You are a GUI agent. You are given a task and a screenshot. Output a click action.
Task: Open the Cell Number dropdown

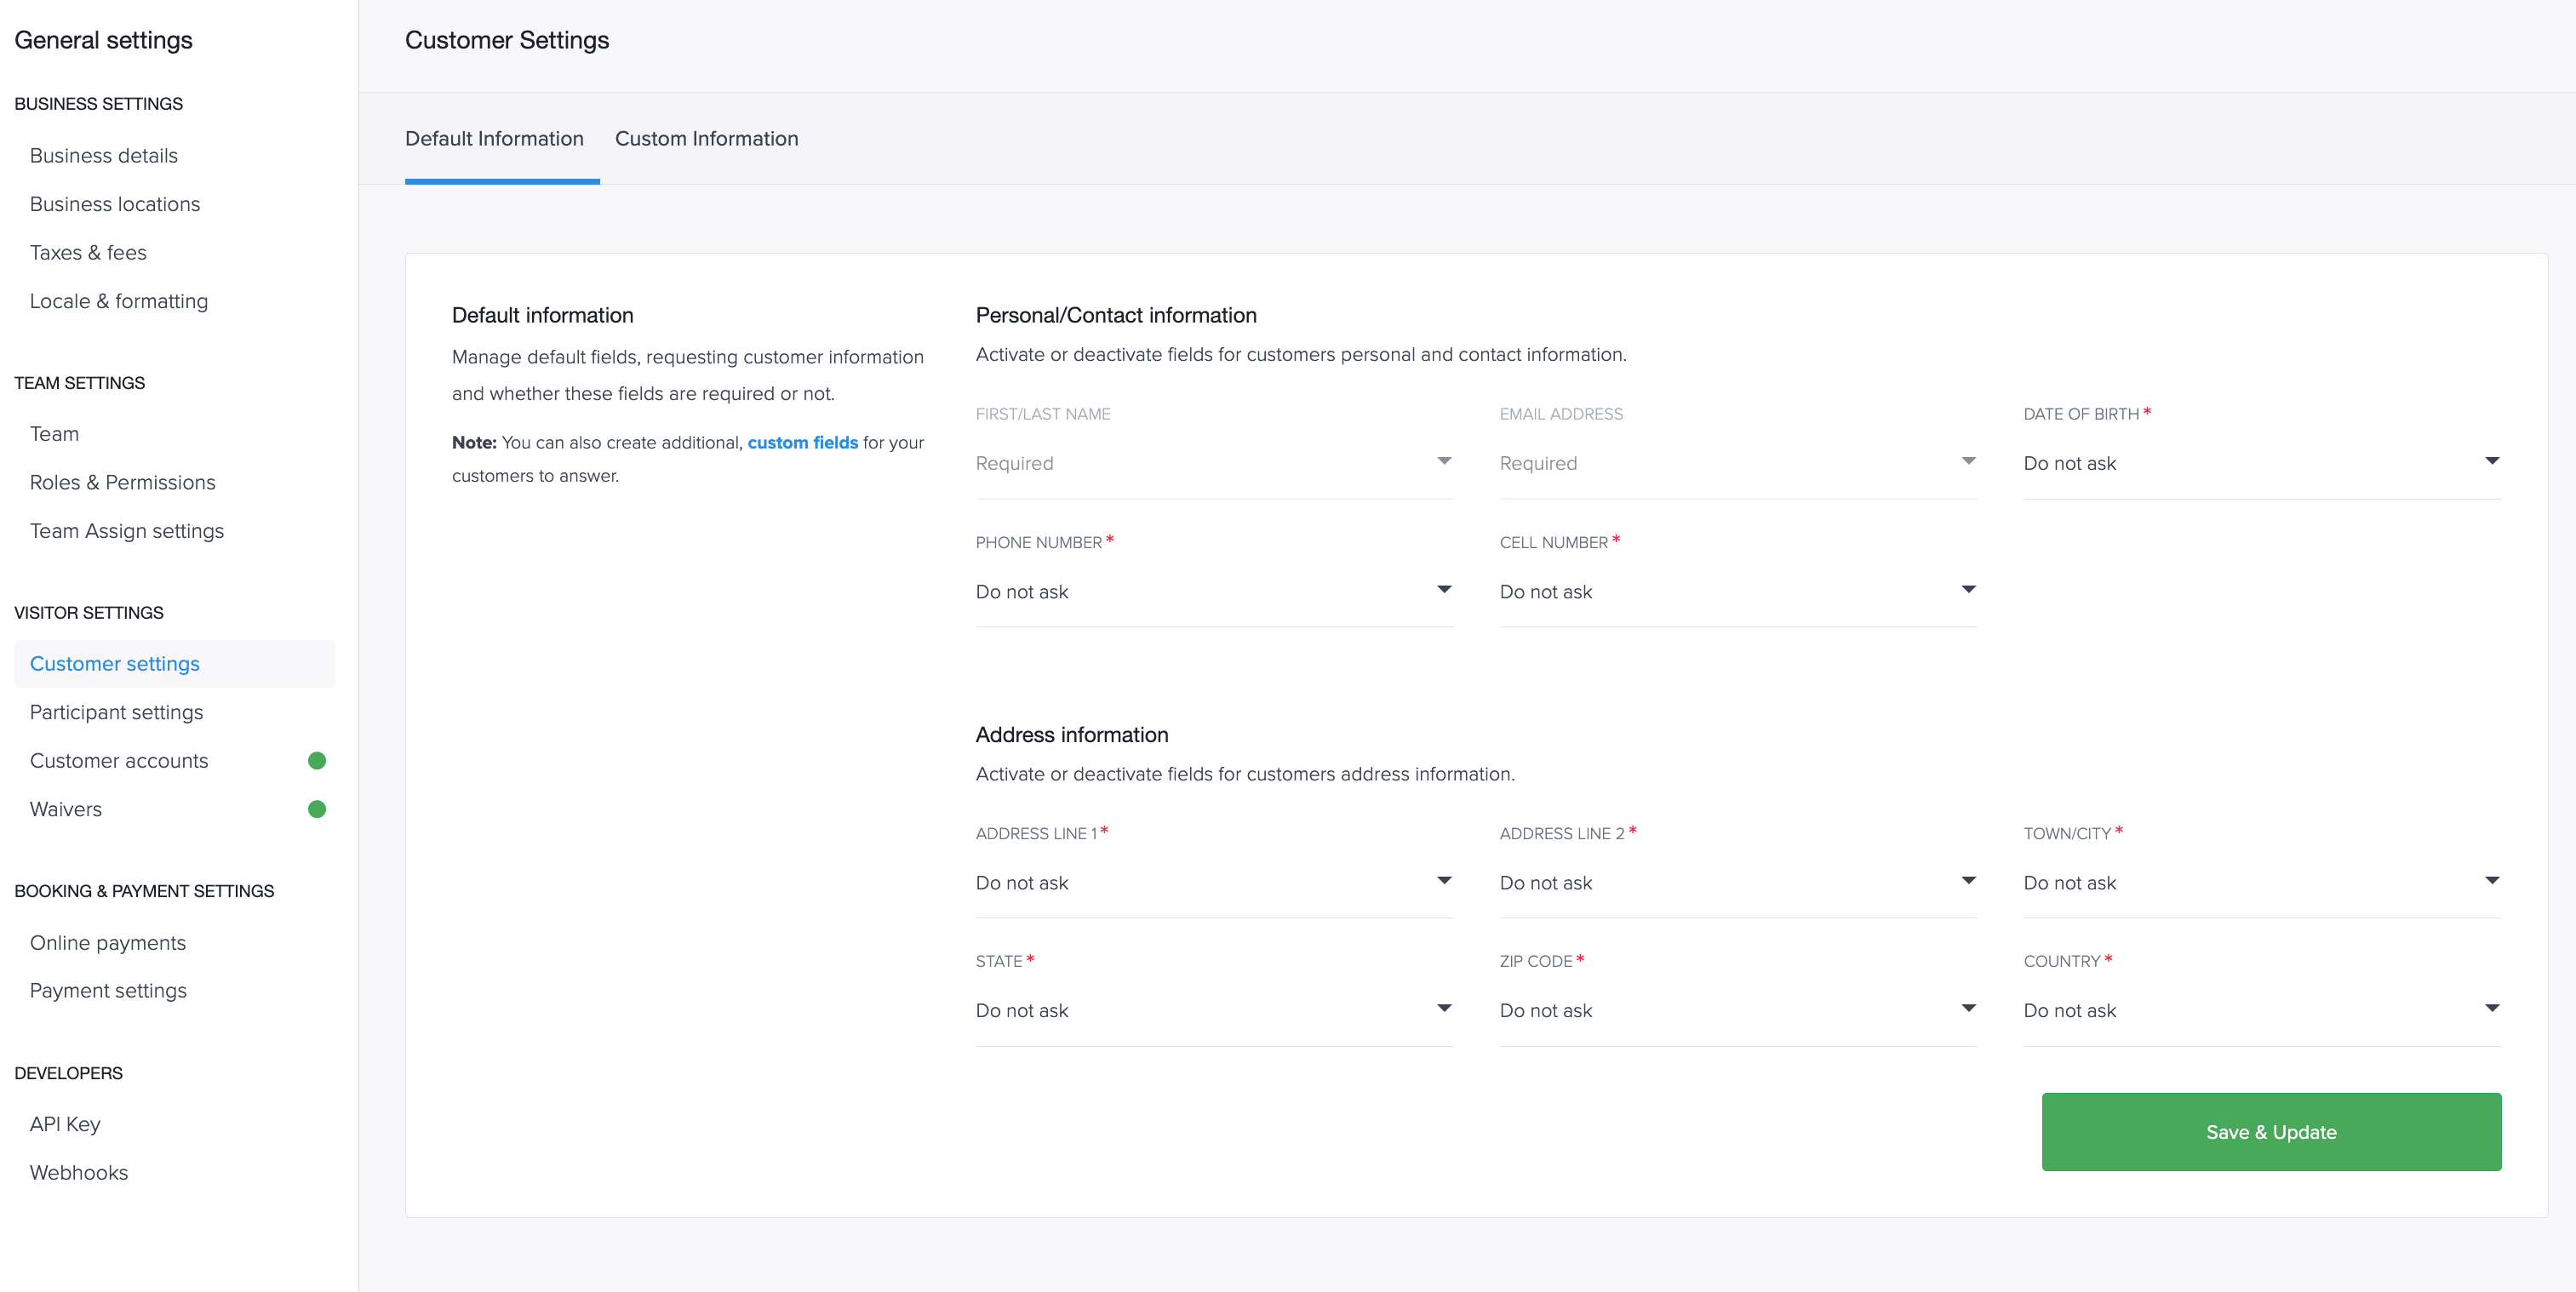coord(1738,591)
